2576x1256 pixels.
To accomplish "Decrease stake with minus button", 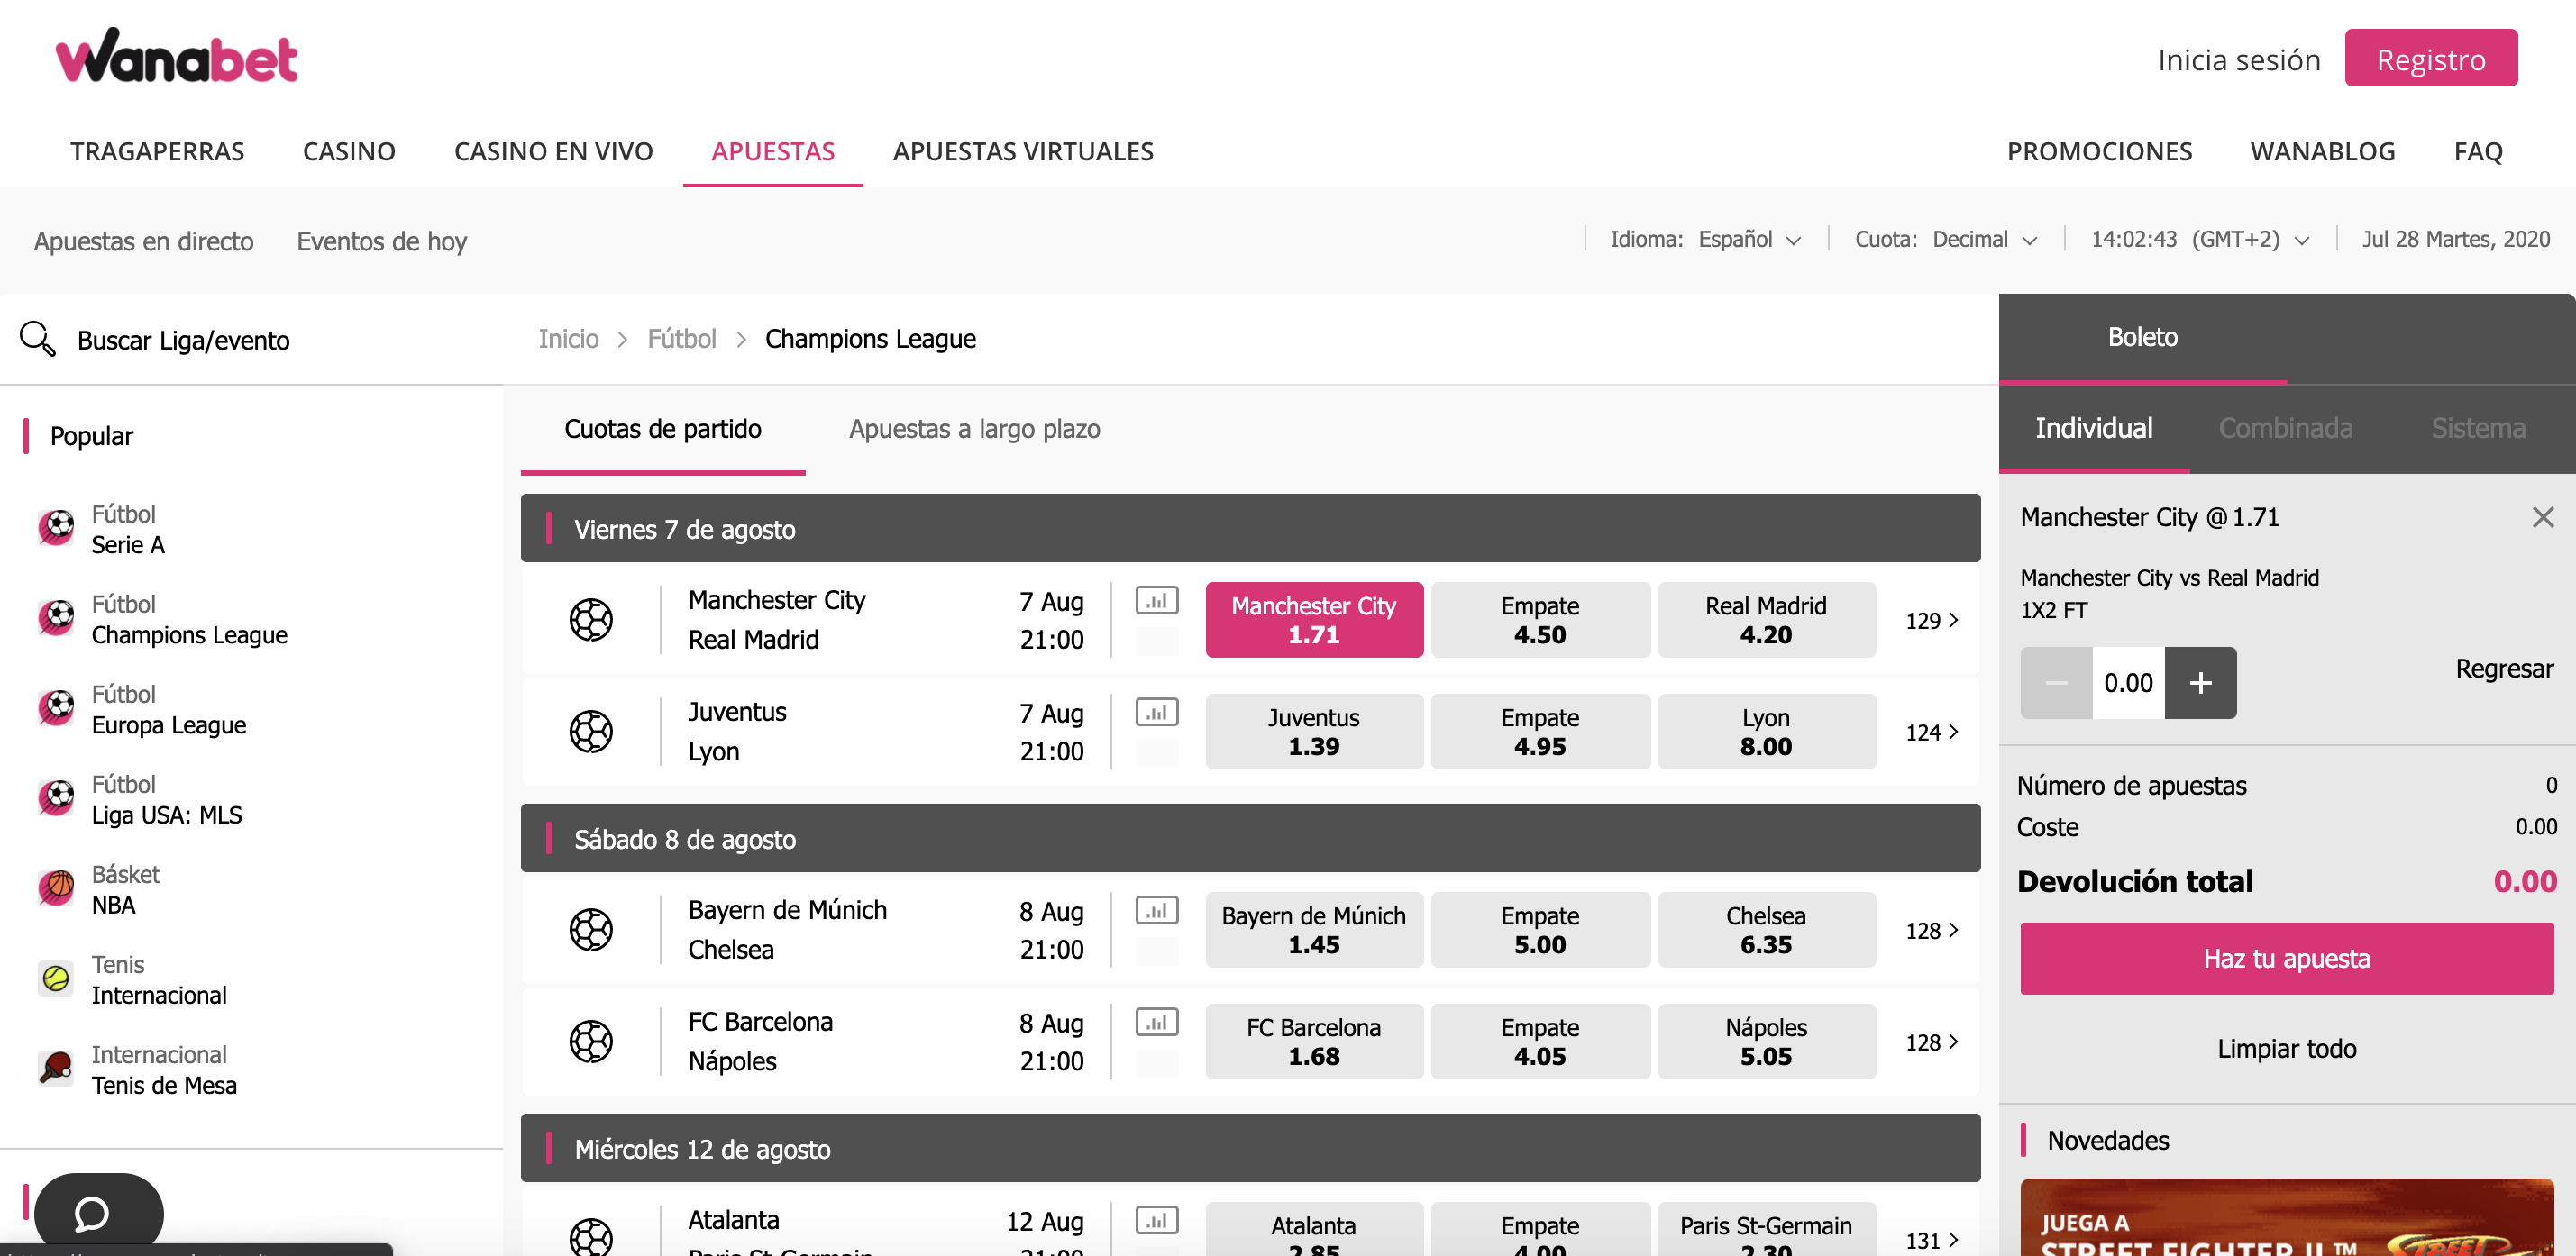I will tap(2056, 683).
